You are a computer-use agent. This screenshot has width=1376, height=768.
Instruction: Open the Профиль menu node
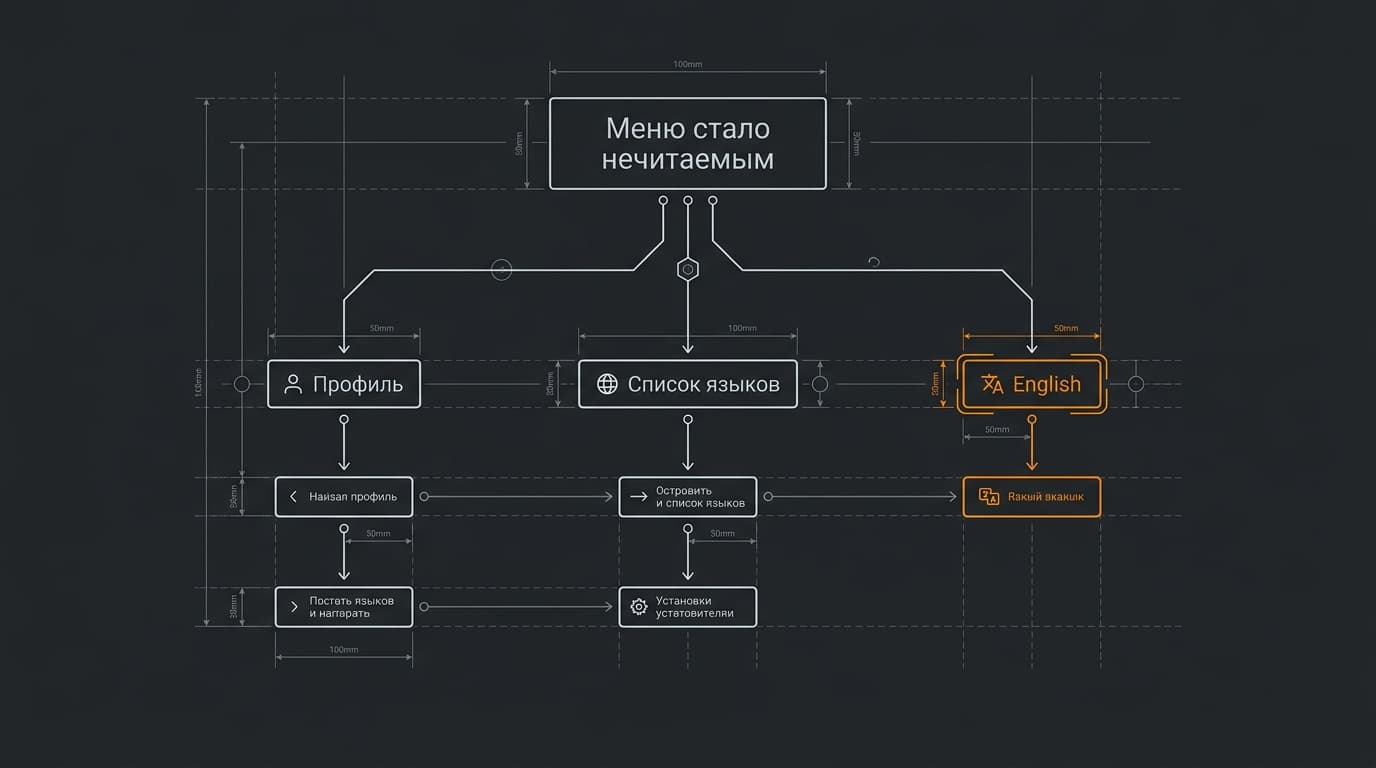point(344,384)
